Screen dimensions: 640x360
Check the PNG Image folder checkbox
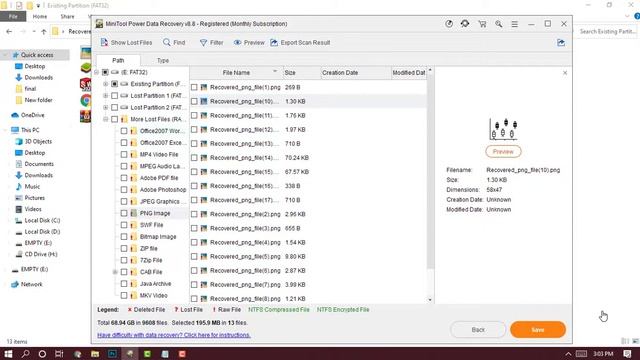coord(124,213)
